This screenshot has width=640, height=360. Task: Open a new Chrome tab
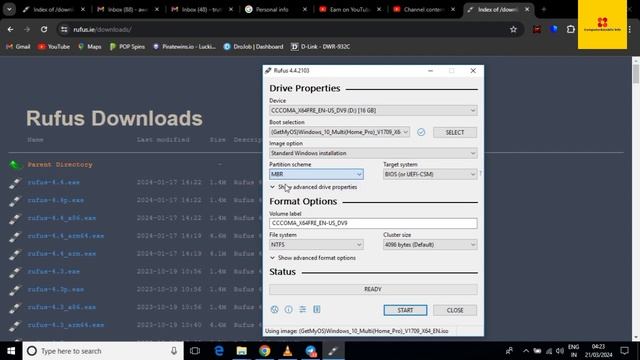tap(543, 9)
